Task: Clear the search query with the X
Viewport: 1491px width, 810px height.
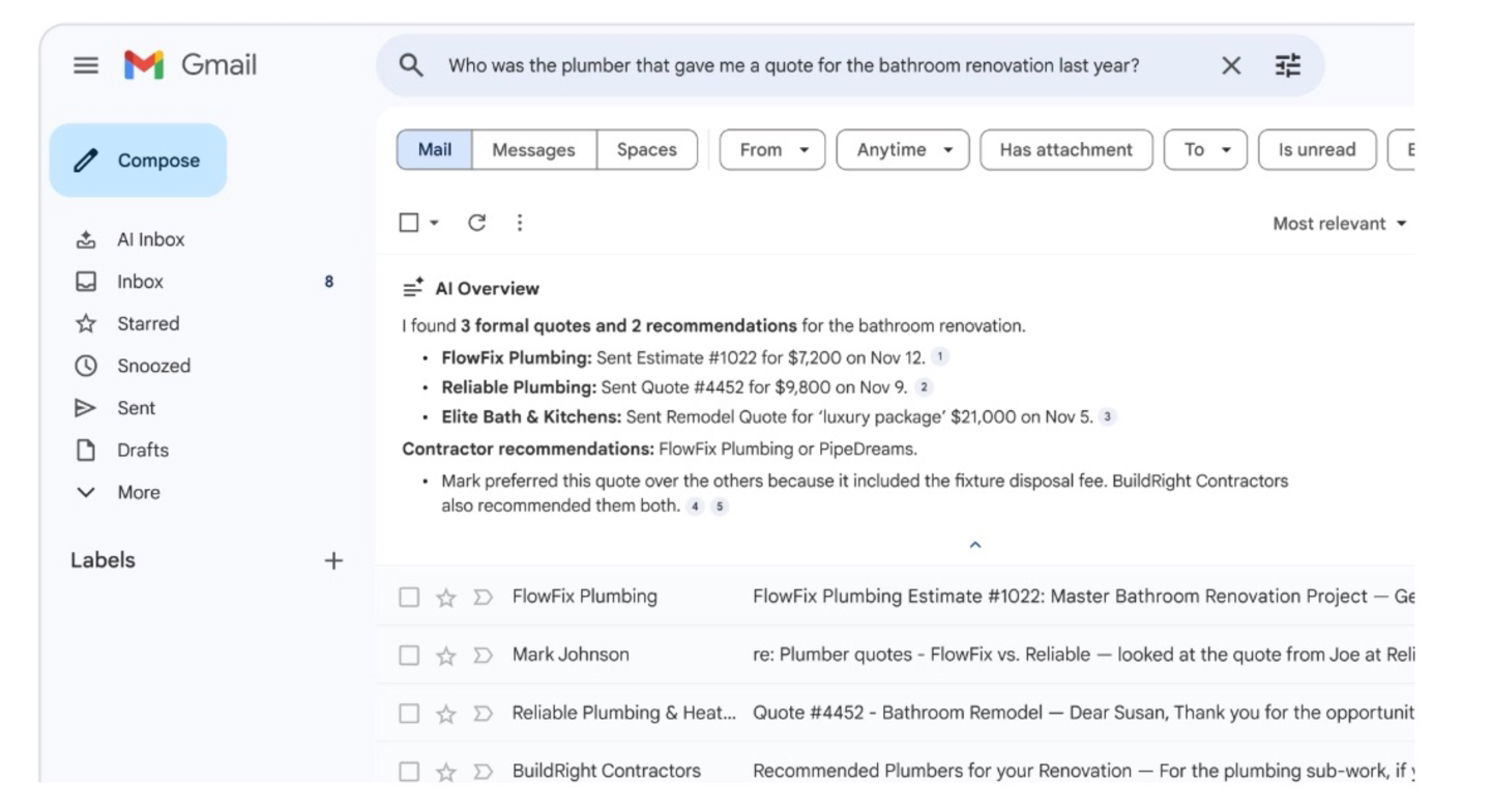Action: (1230, 65)
